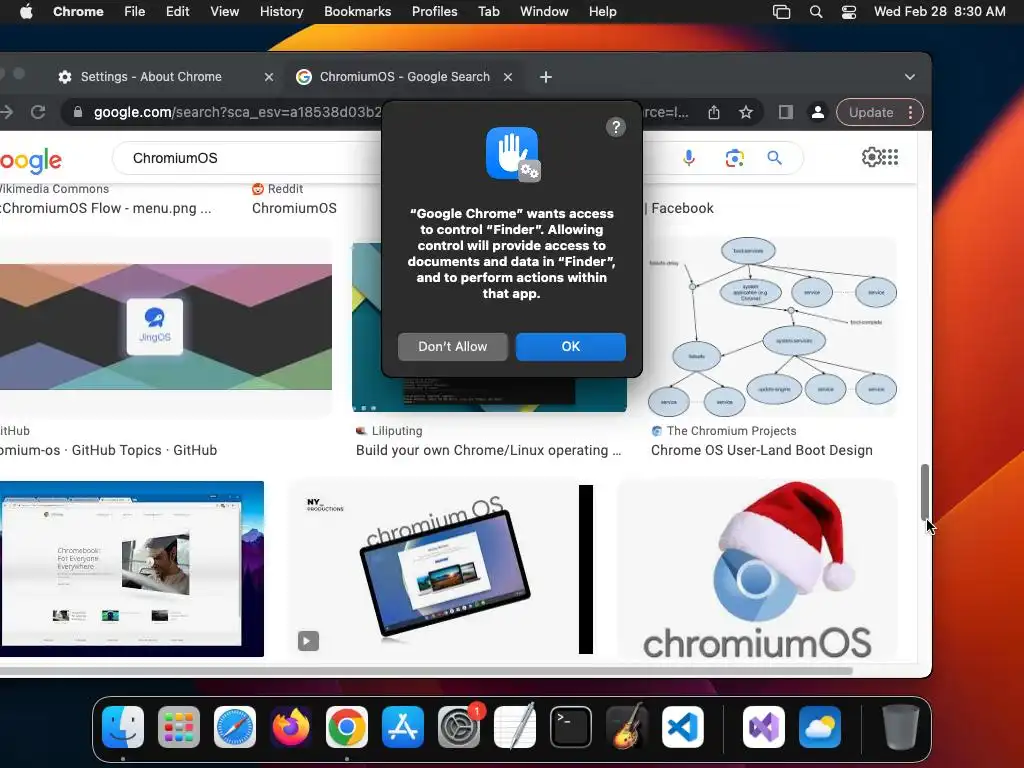Launch Visual Studio Code from Dock
Screen dimensions: 1024x768
pyautogui.click(x=683, y=727)
